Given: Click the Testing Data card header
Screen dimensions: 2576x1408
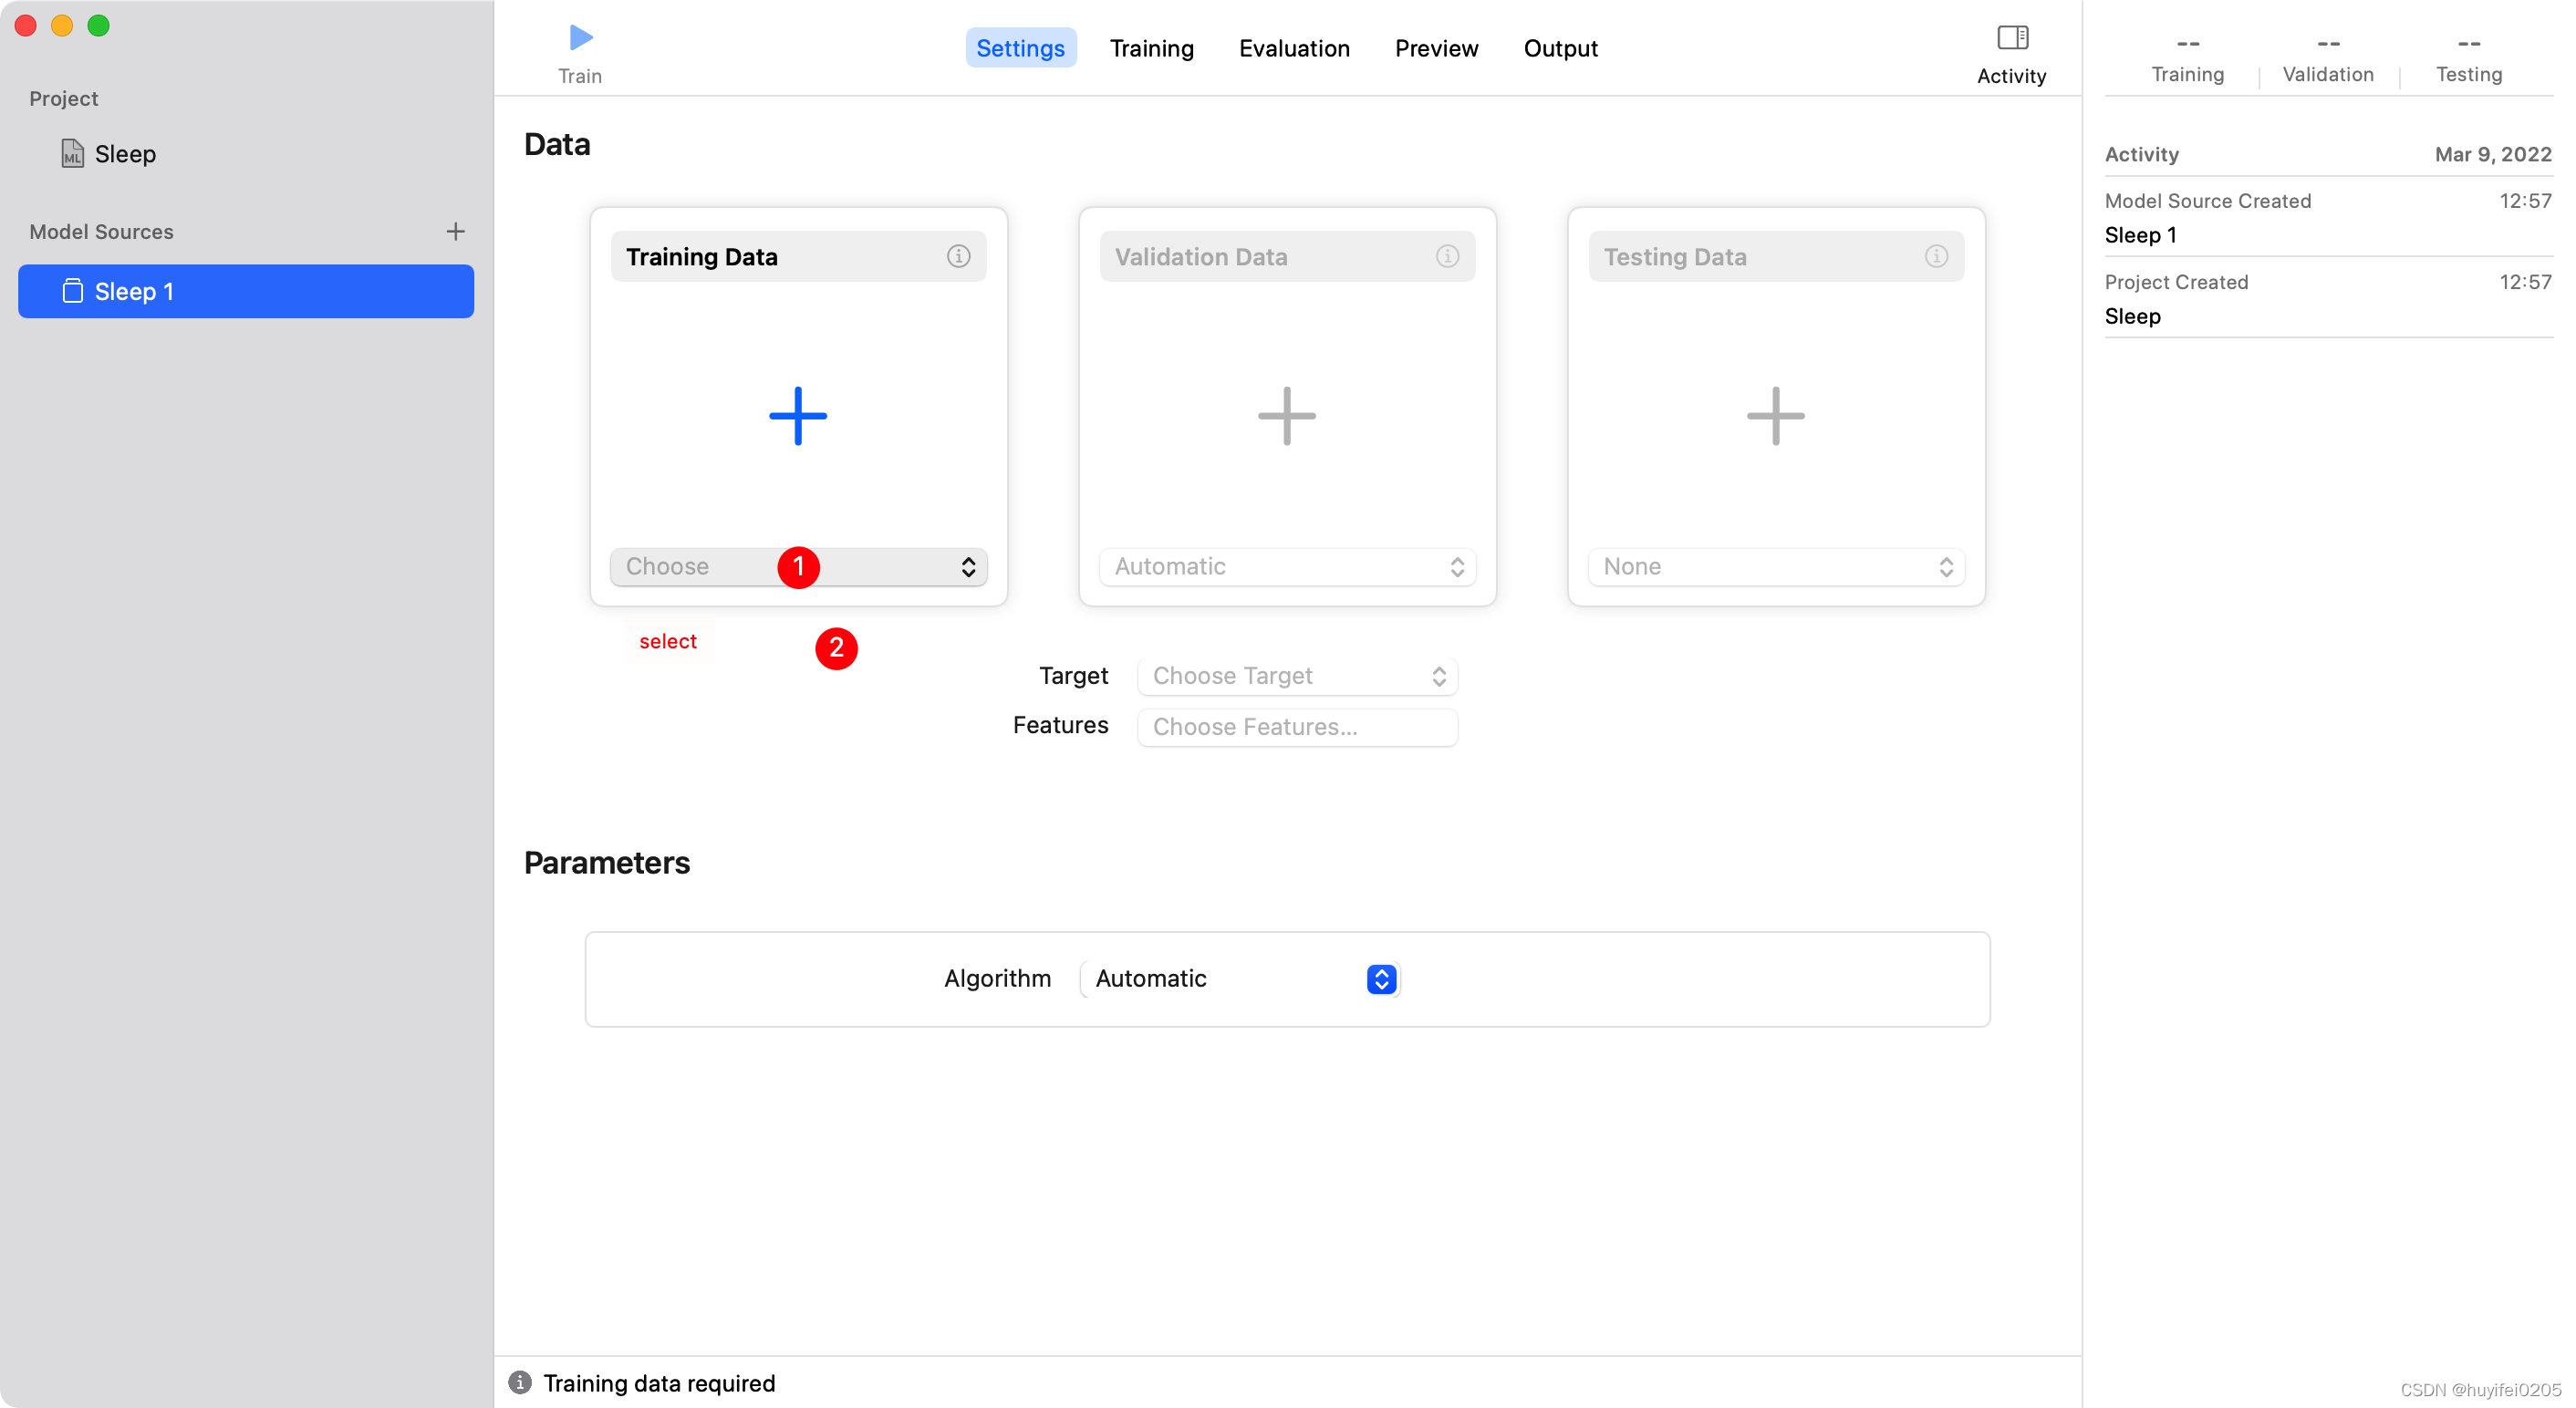Looking at the screenshot, I should [1776, 257].
